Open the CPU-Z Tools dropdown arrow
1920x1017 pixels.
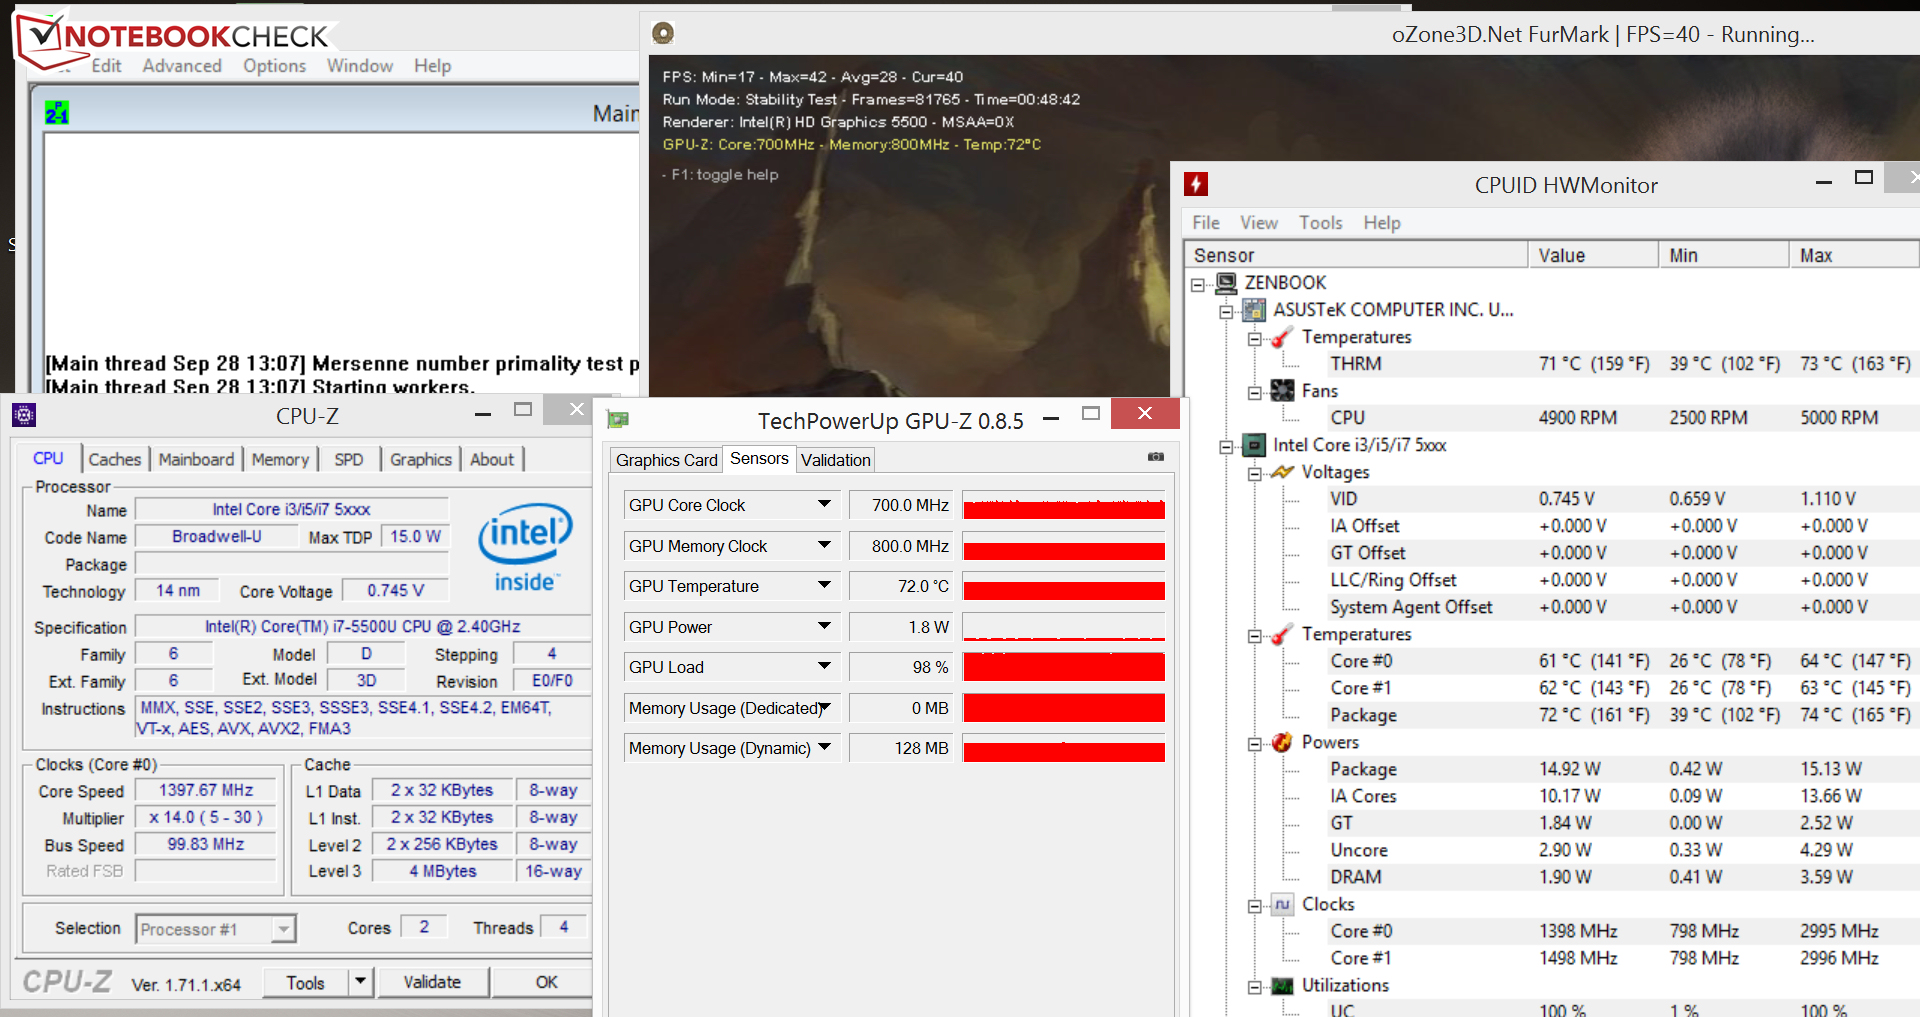pyautogui.click(x=360, y=982)
